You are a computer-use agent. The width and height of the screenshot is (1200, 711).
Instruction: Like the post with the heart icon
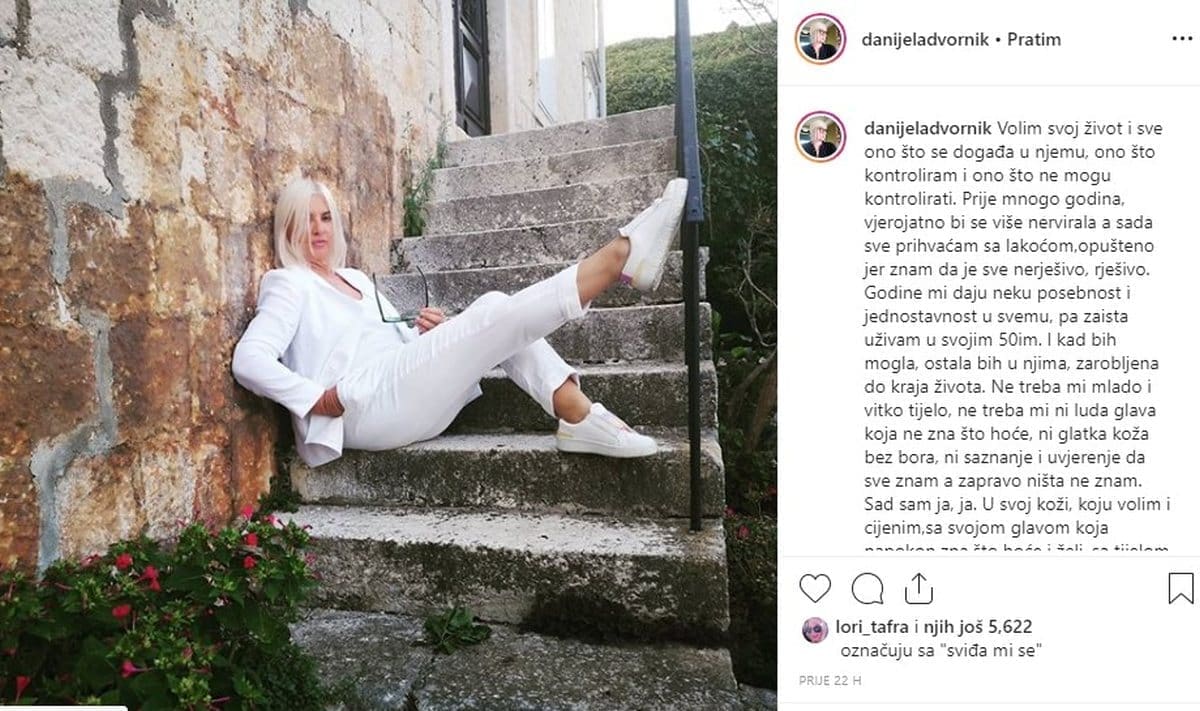click(x=815, y=588)
